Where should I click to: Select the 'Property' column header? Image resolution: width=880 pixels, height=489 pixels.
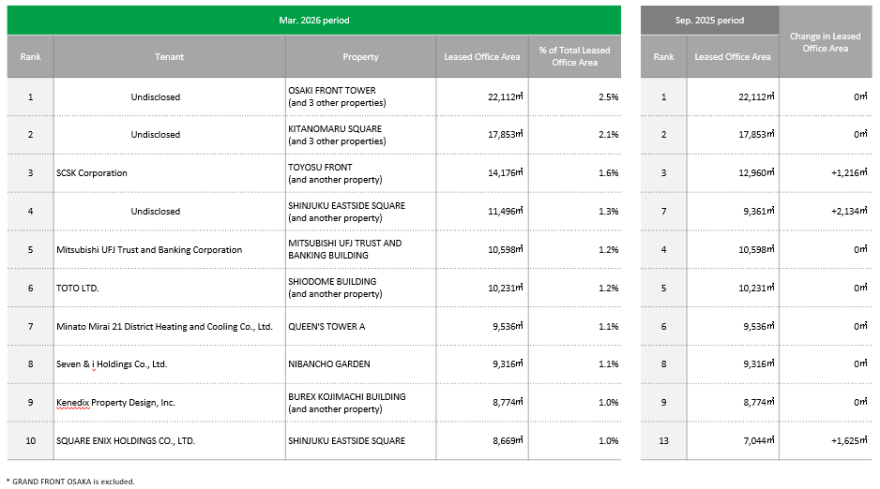tap(360, 57)
